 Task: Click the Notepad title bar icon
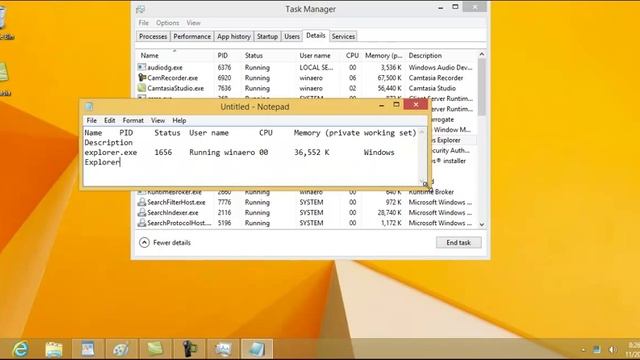coord(89,107)
